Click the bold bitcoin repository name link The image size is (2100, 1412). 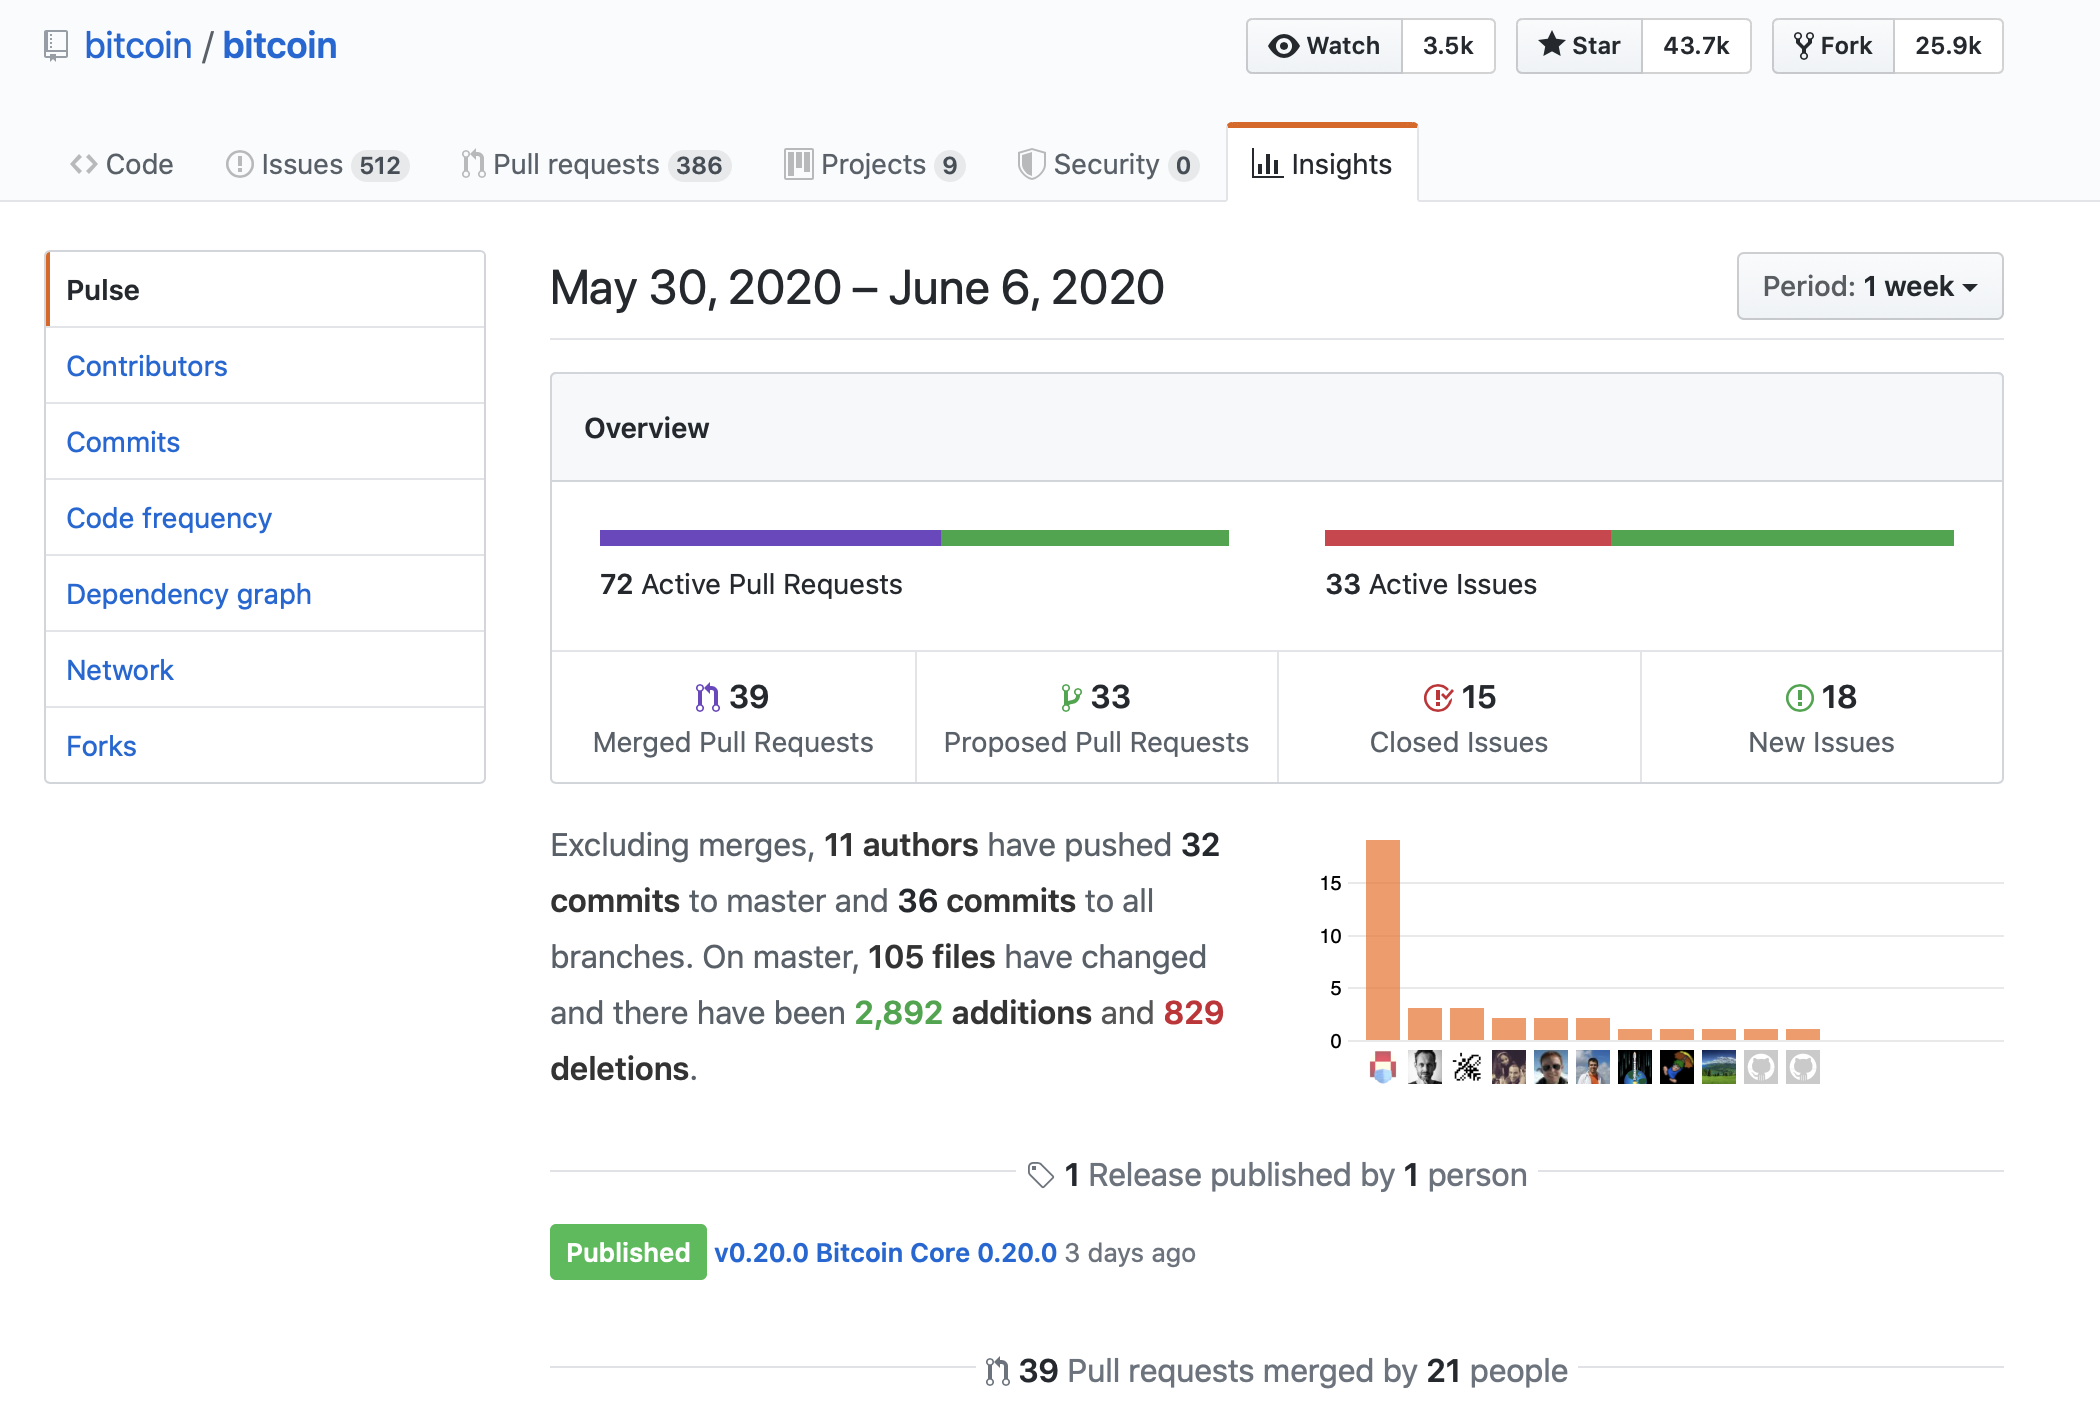[279, 46]
